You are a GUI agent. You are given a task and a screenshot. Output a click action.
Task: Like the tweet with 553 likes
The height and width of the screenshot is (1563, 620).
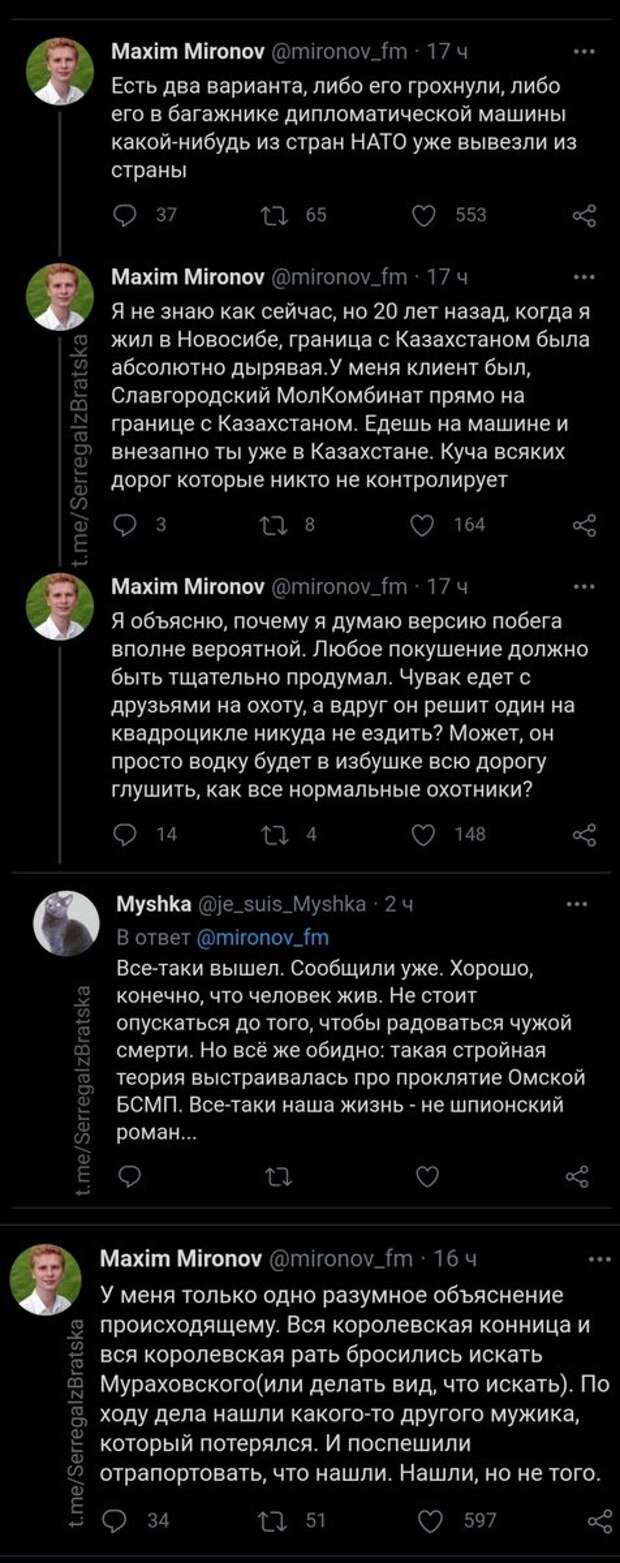(x=426, y=214)
